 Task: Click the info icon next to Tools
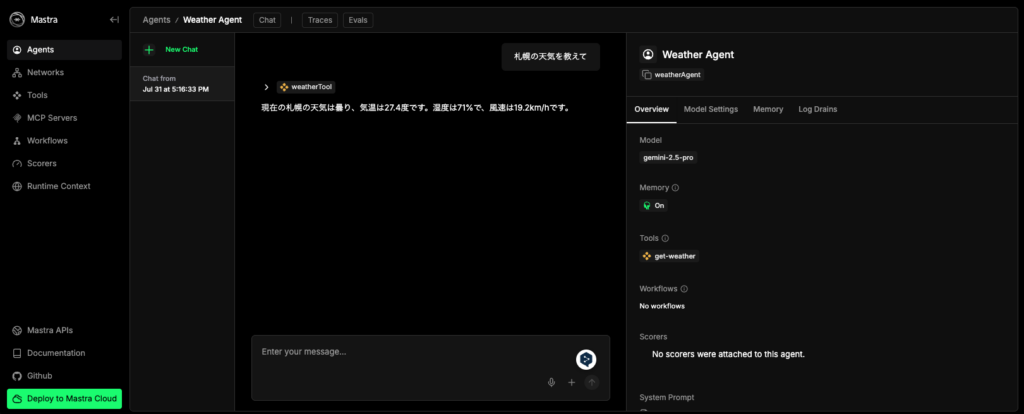666,238
